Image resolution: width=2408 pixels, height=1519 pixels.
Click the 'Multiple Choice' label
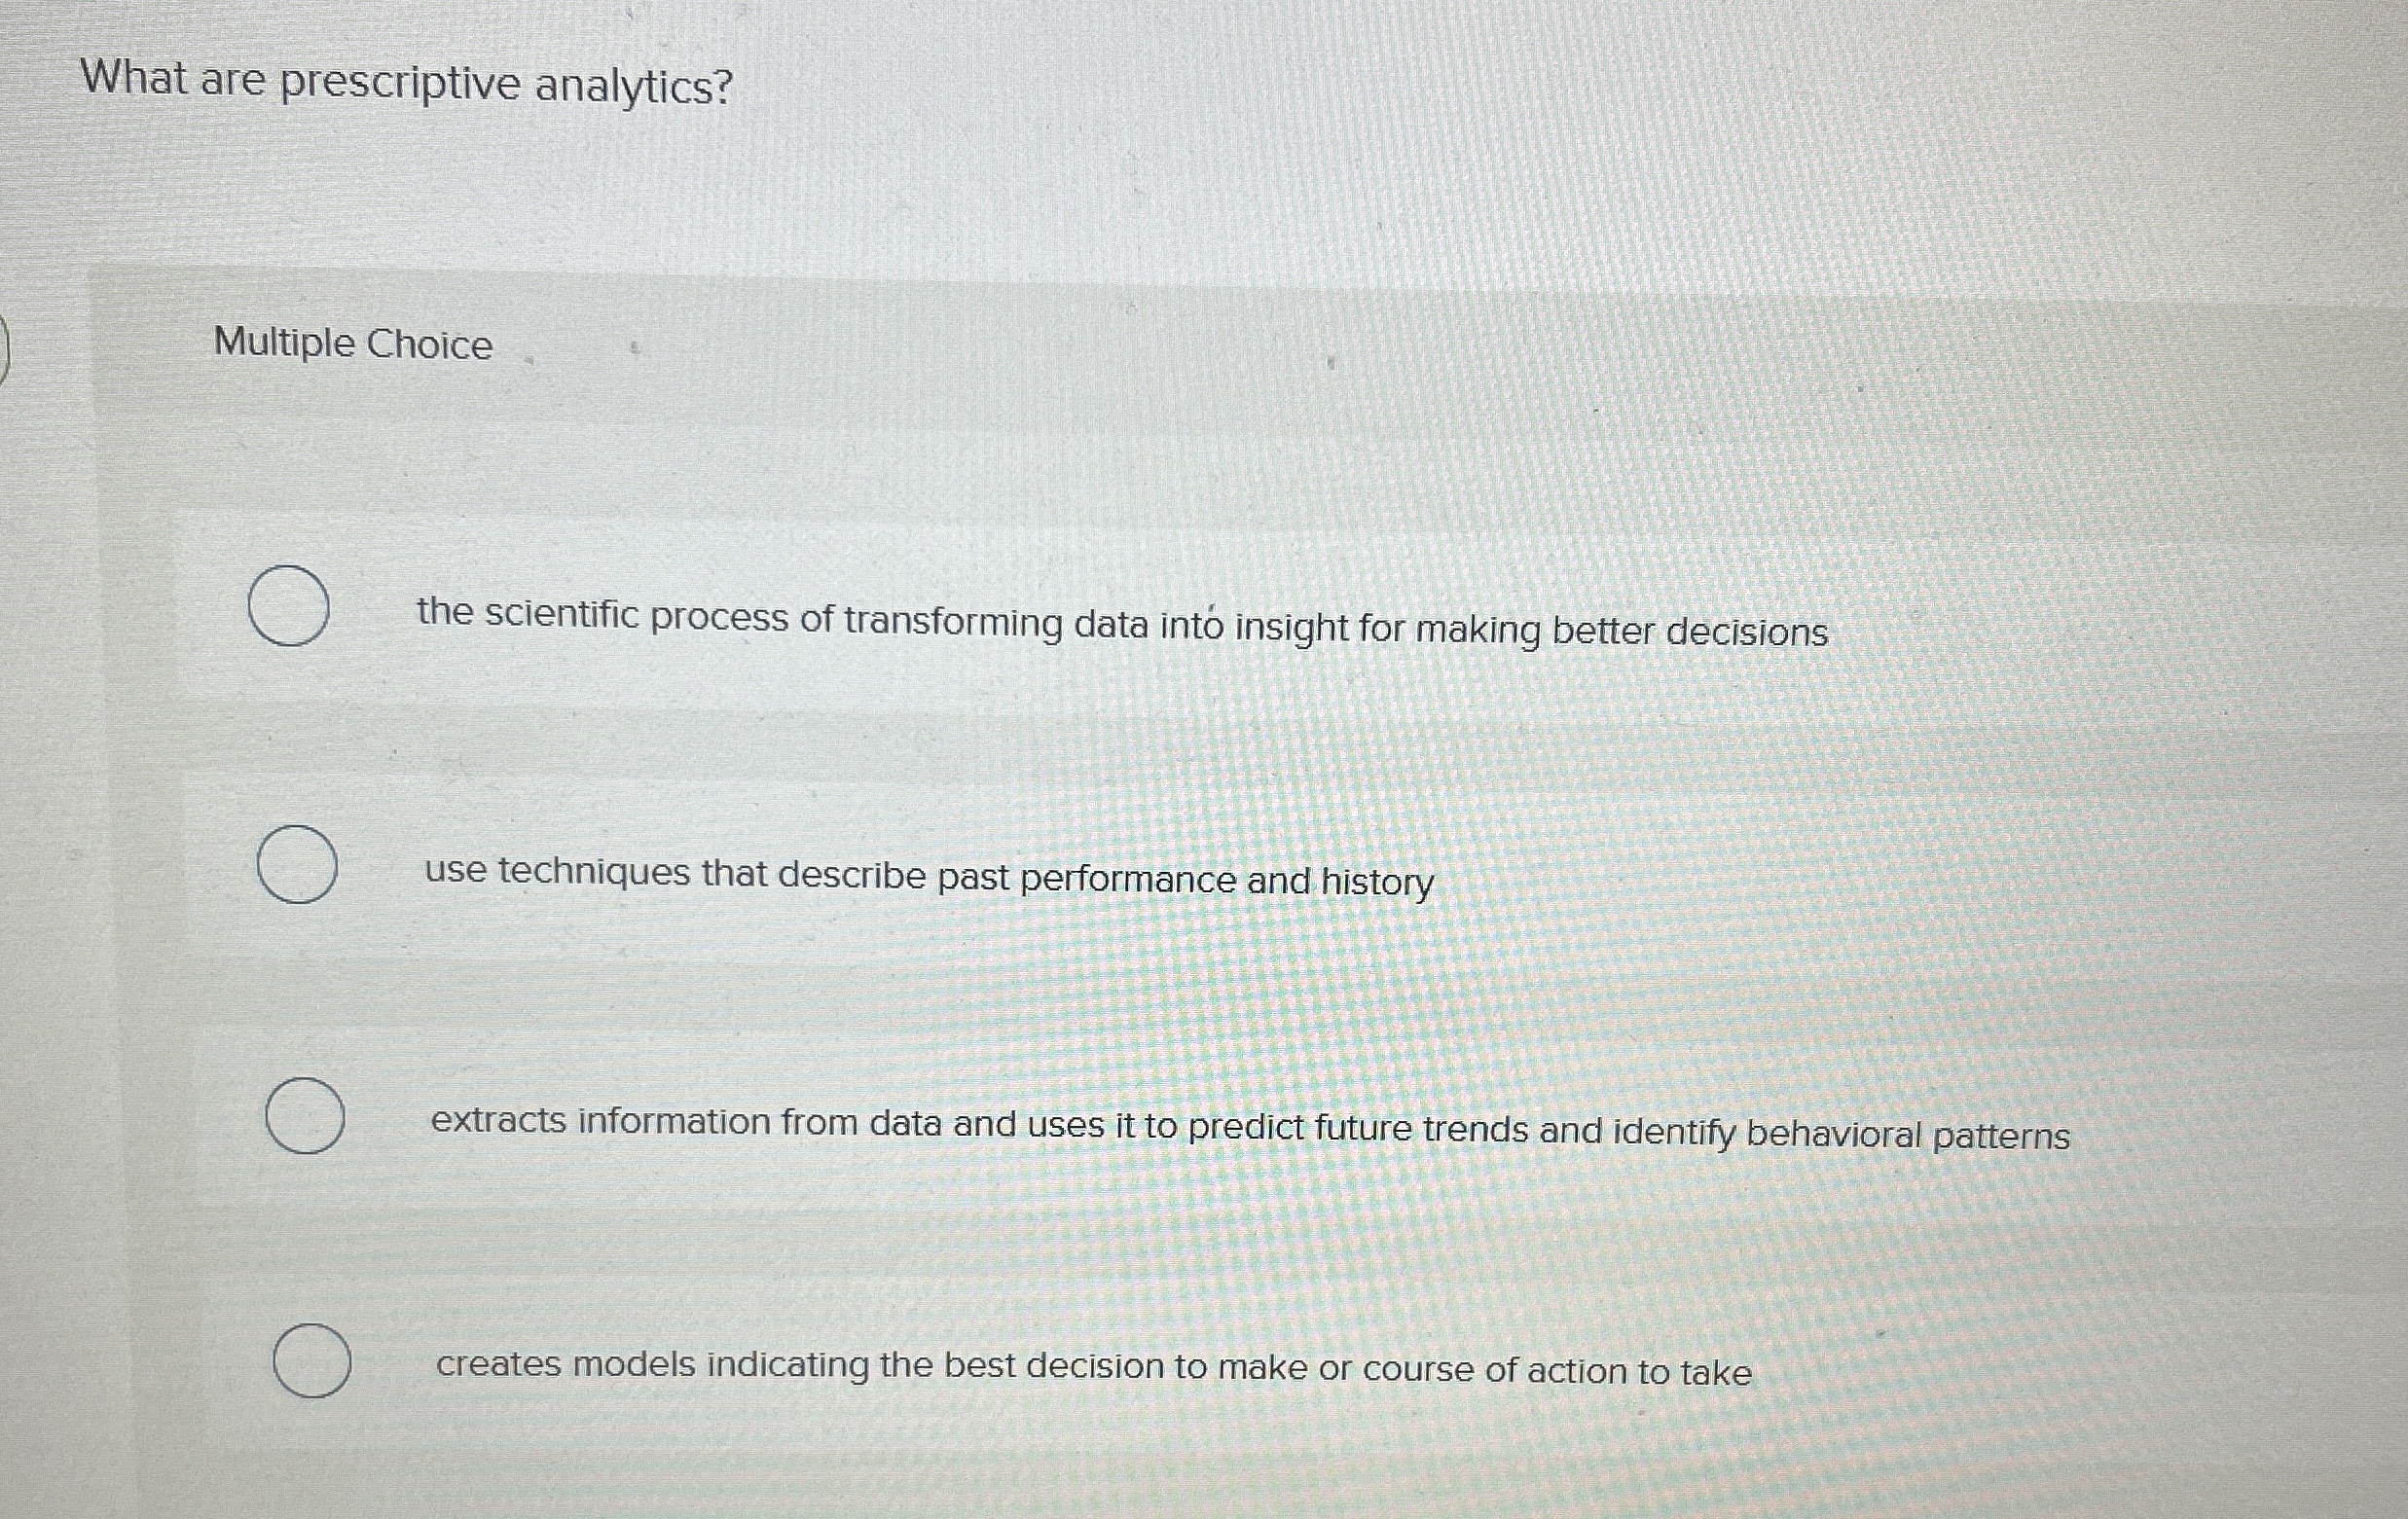coord(351,344)
